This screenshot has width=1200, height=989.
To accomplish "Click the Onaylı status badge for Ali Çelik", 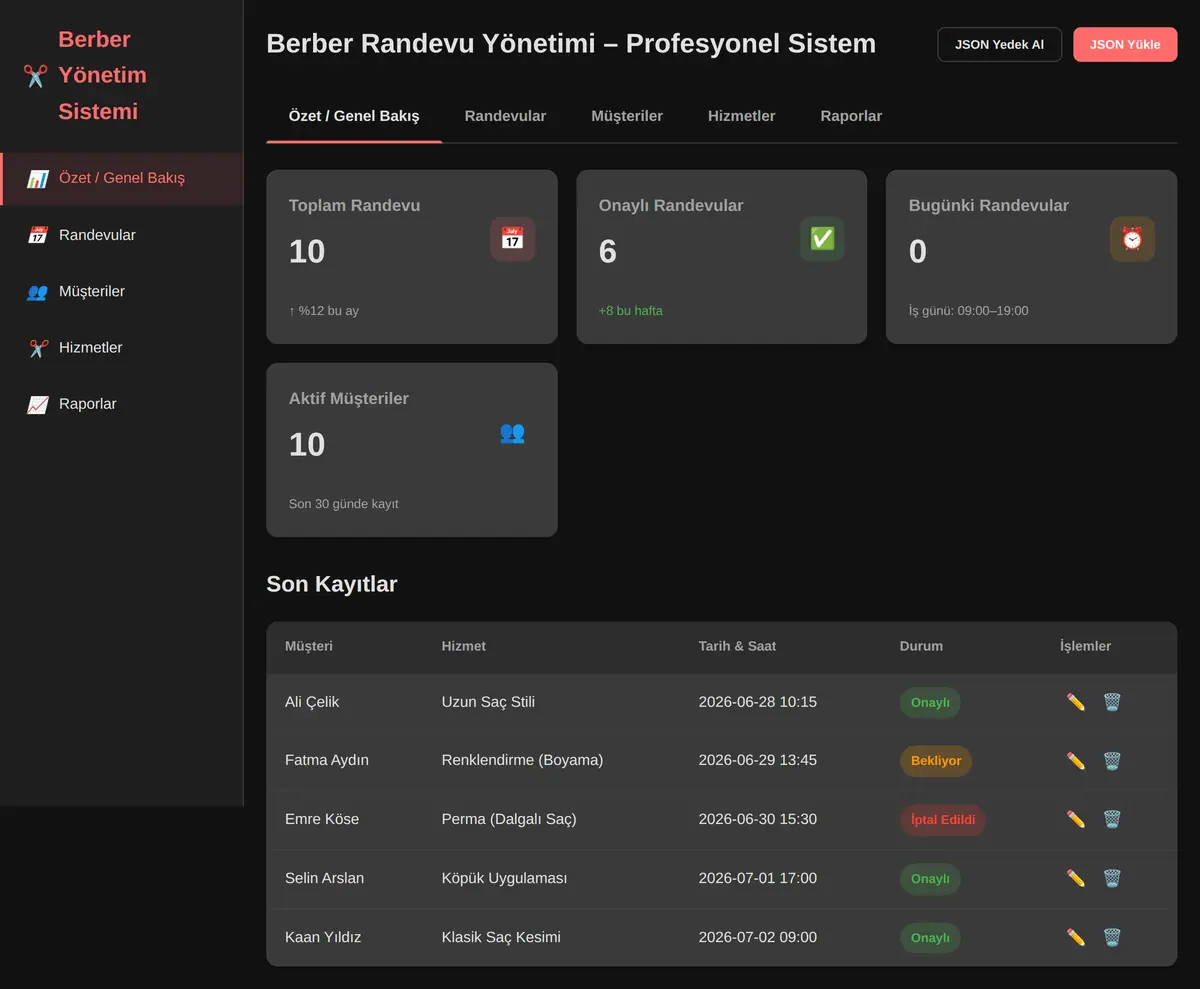I will pos(930,702).
